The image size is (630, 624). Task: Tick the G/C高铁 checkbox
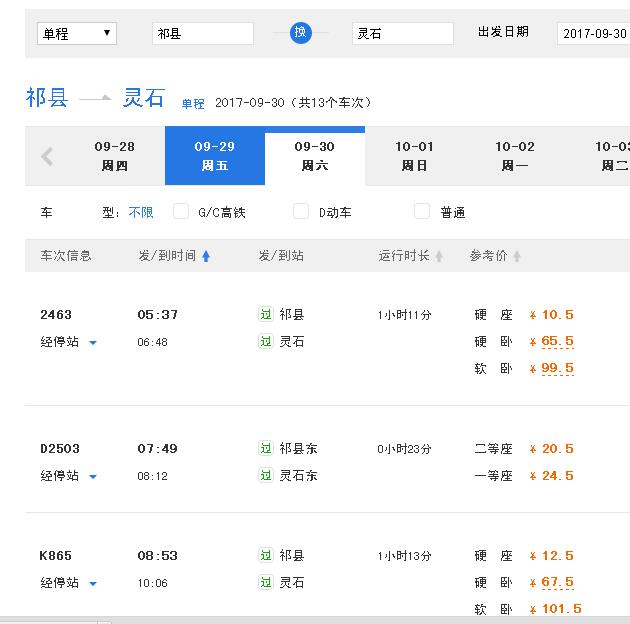(x=181, y=211)
